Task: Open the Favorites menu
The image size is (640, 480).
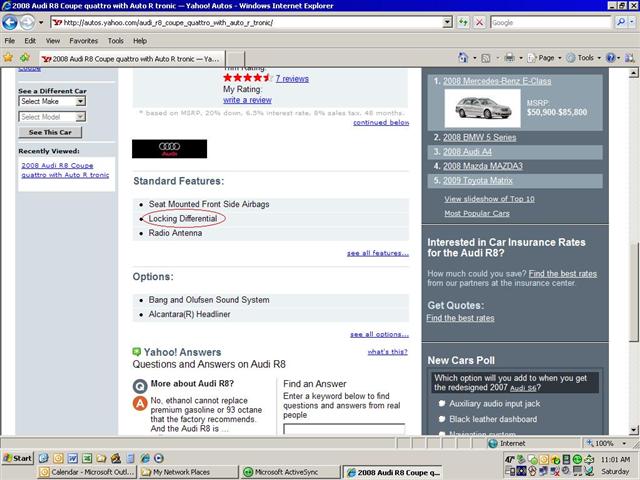Action: (83, 41)
